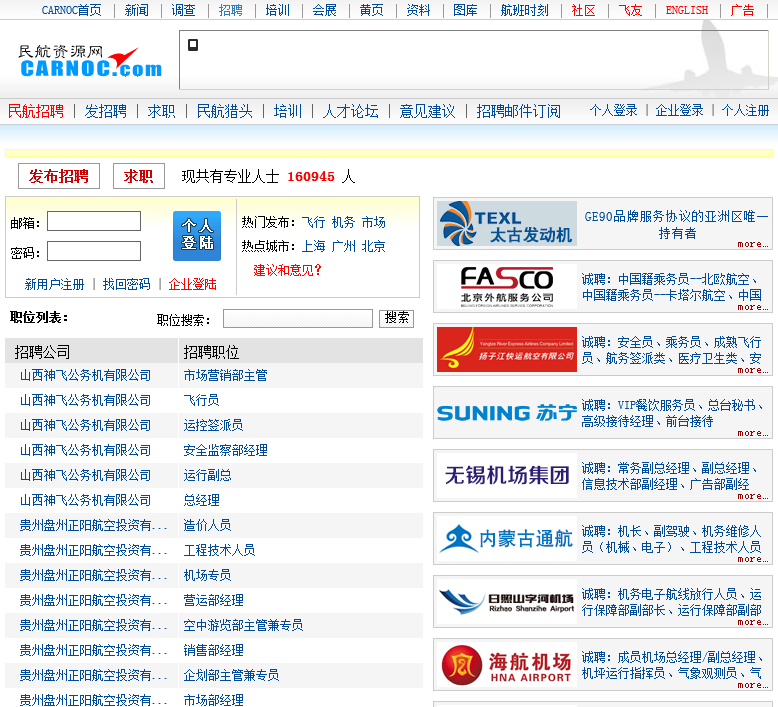Open CARNOC首页 in top navigation
Image resolution: width=778 pixels, height=707 pixels.
pyautogui.click(x=71, y=10)
